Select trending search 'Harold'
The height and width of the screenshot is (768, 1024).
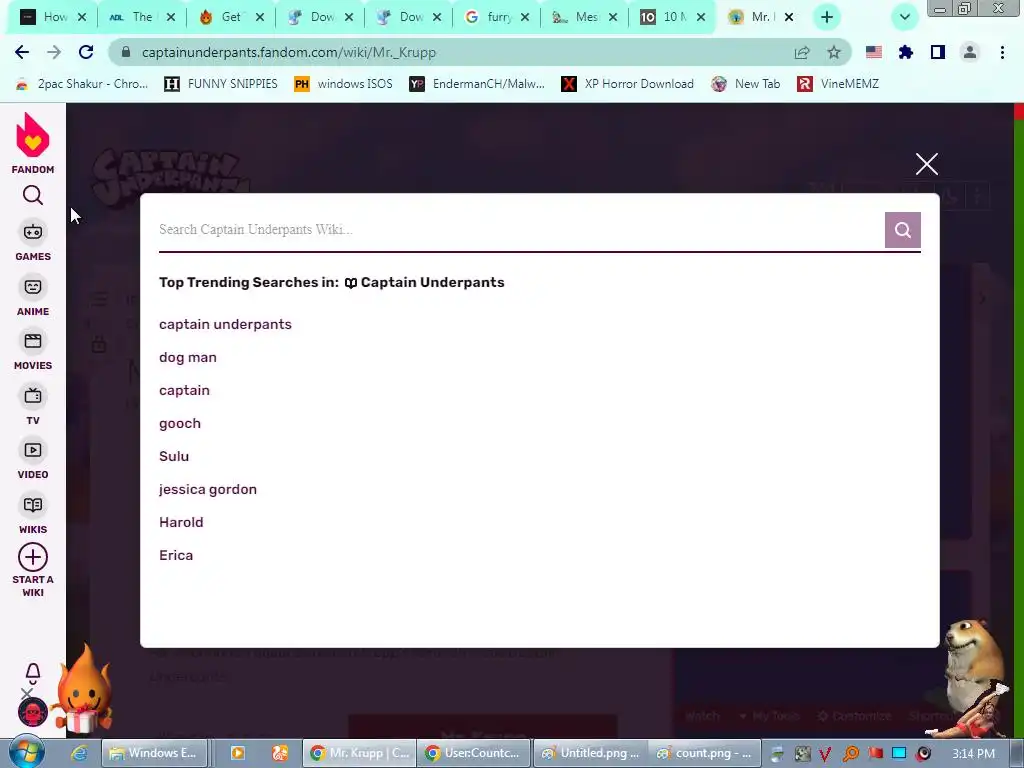[x=181, y=522]
